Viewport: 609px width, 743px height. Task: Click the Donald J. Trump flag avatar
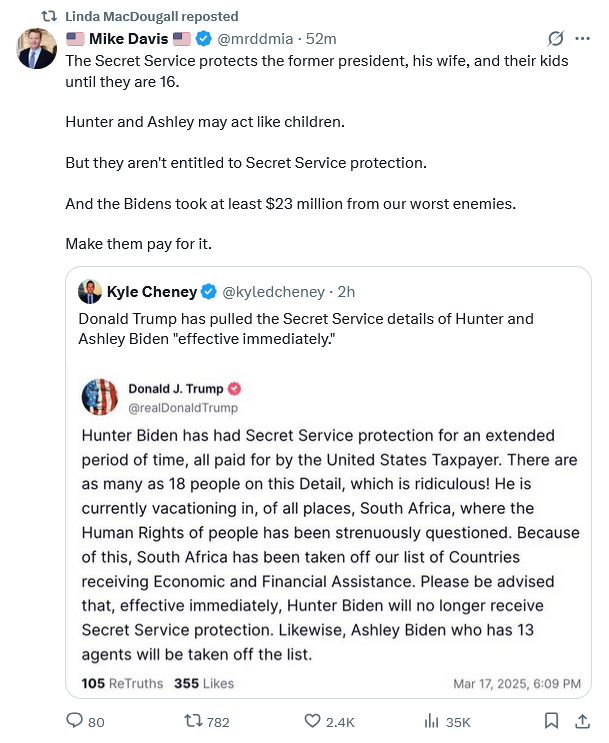tap(100, 397)
